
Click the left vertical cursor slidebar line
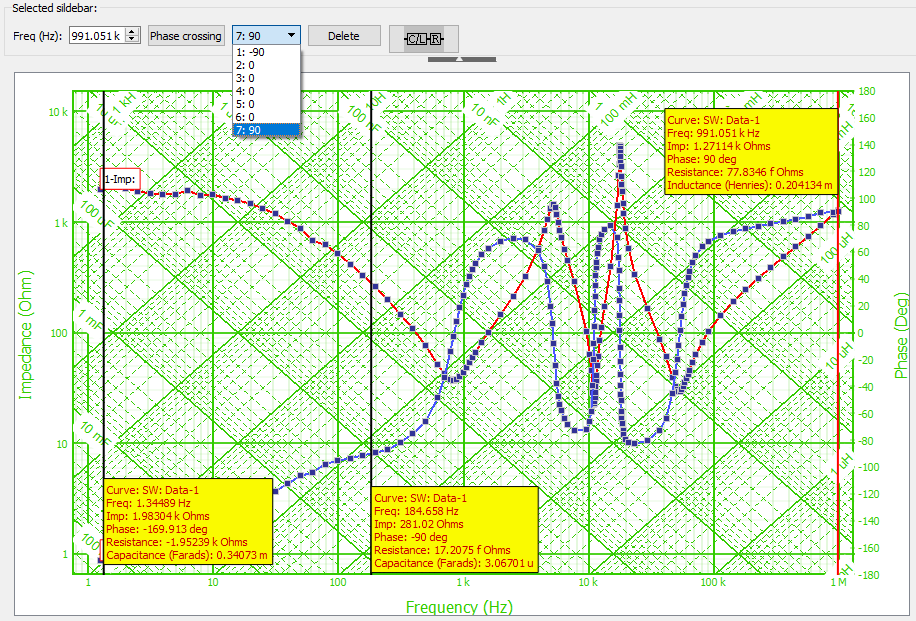(x=103, y=300)
